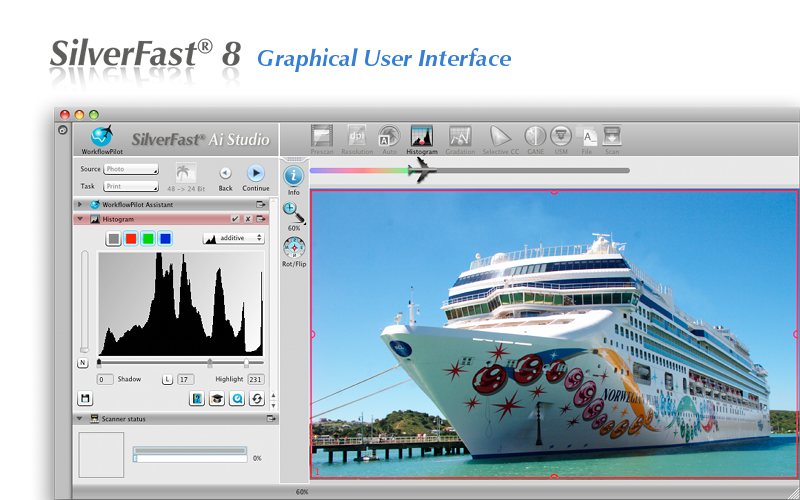800x500 pixels.
Task: Click the Back button
Action: tap(225, 173)
